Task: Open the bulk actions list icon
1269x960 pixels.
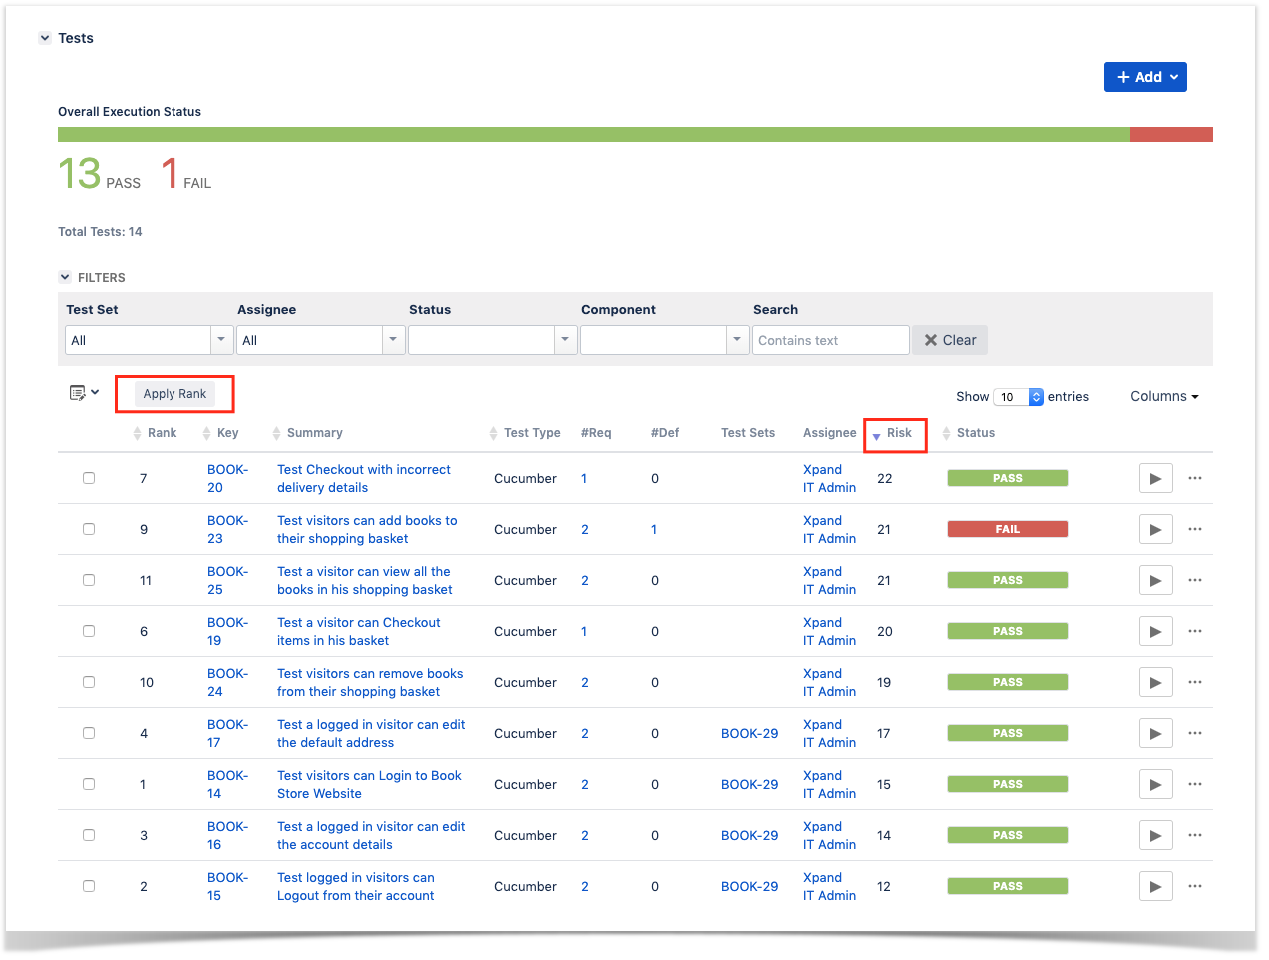Action: pyautogui.click(x=84, y=393)
